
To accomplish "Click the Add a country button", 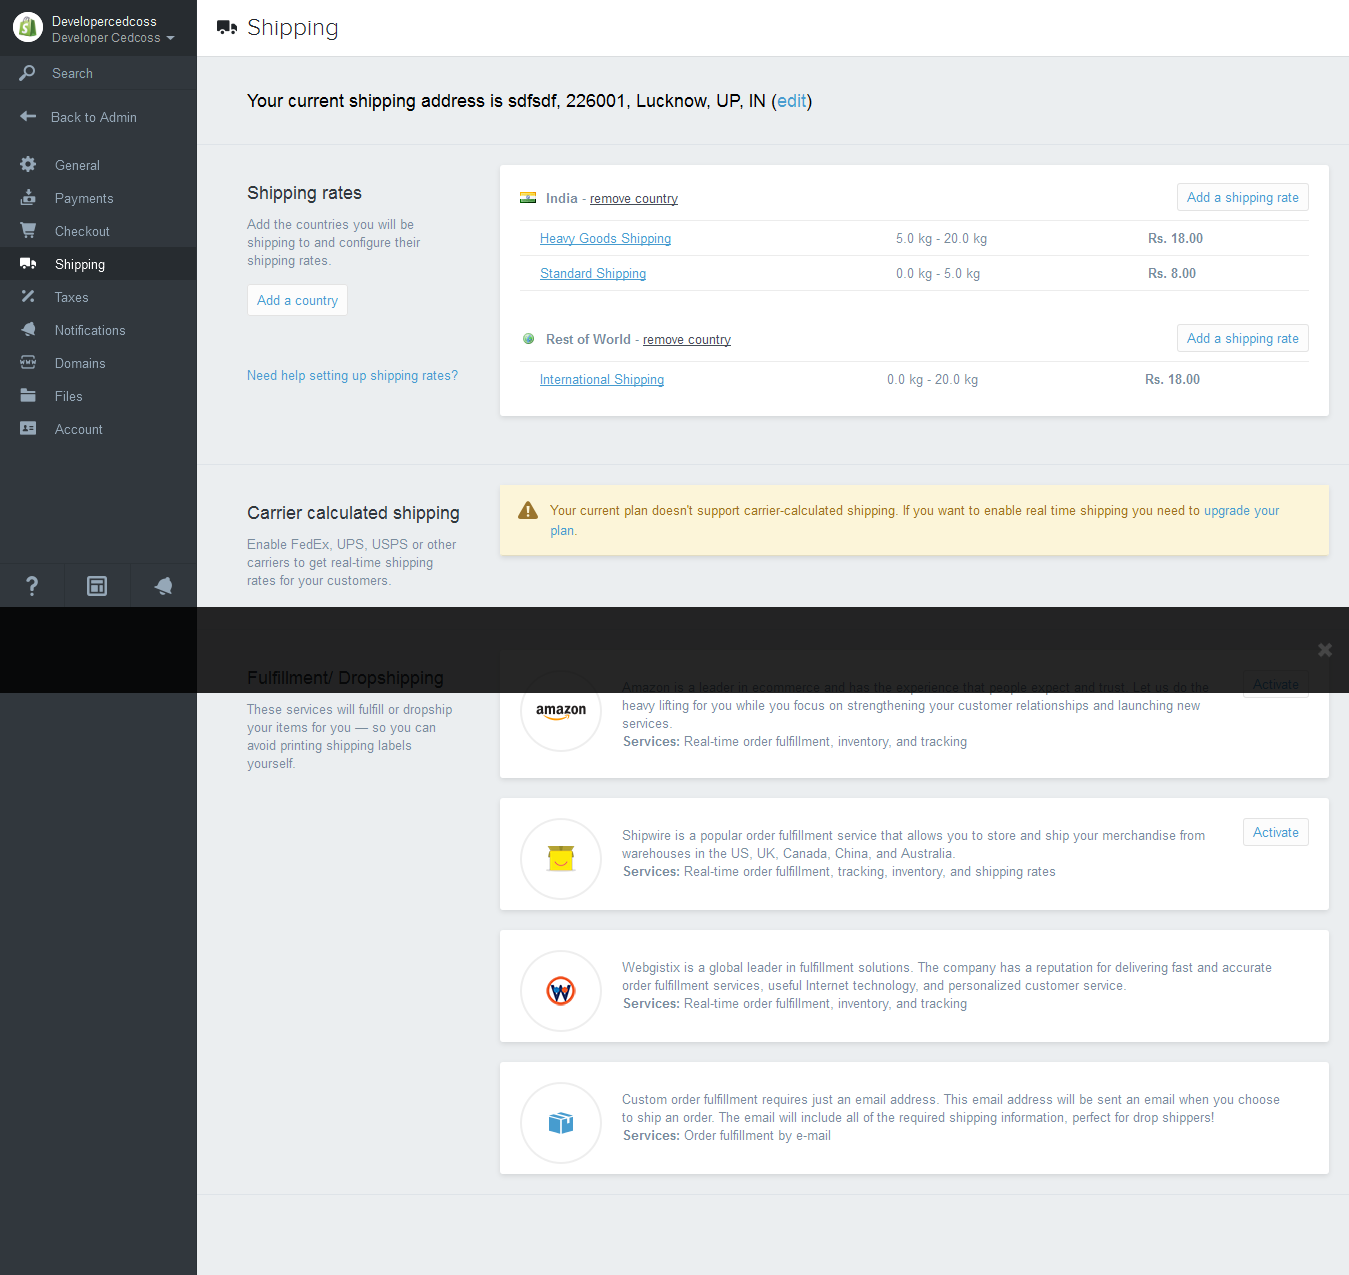I will point(297,300).
